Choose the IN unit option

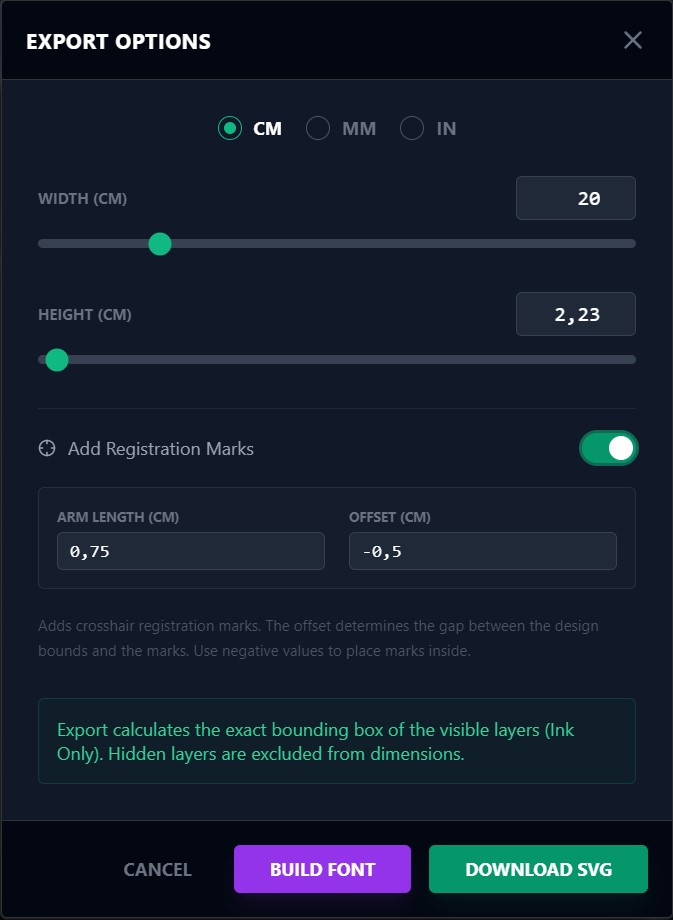(412, 128)
